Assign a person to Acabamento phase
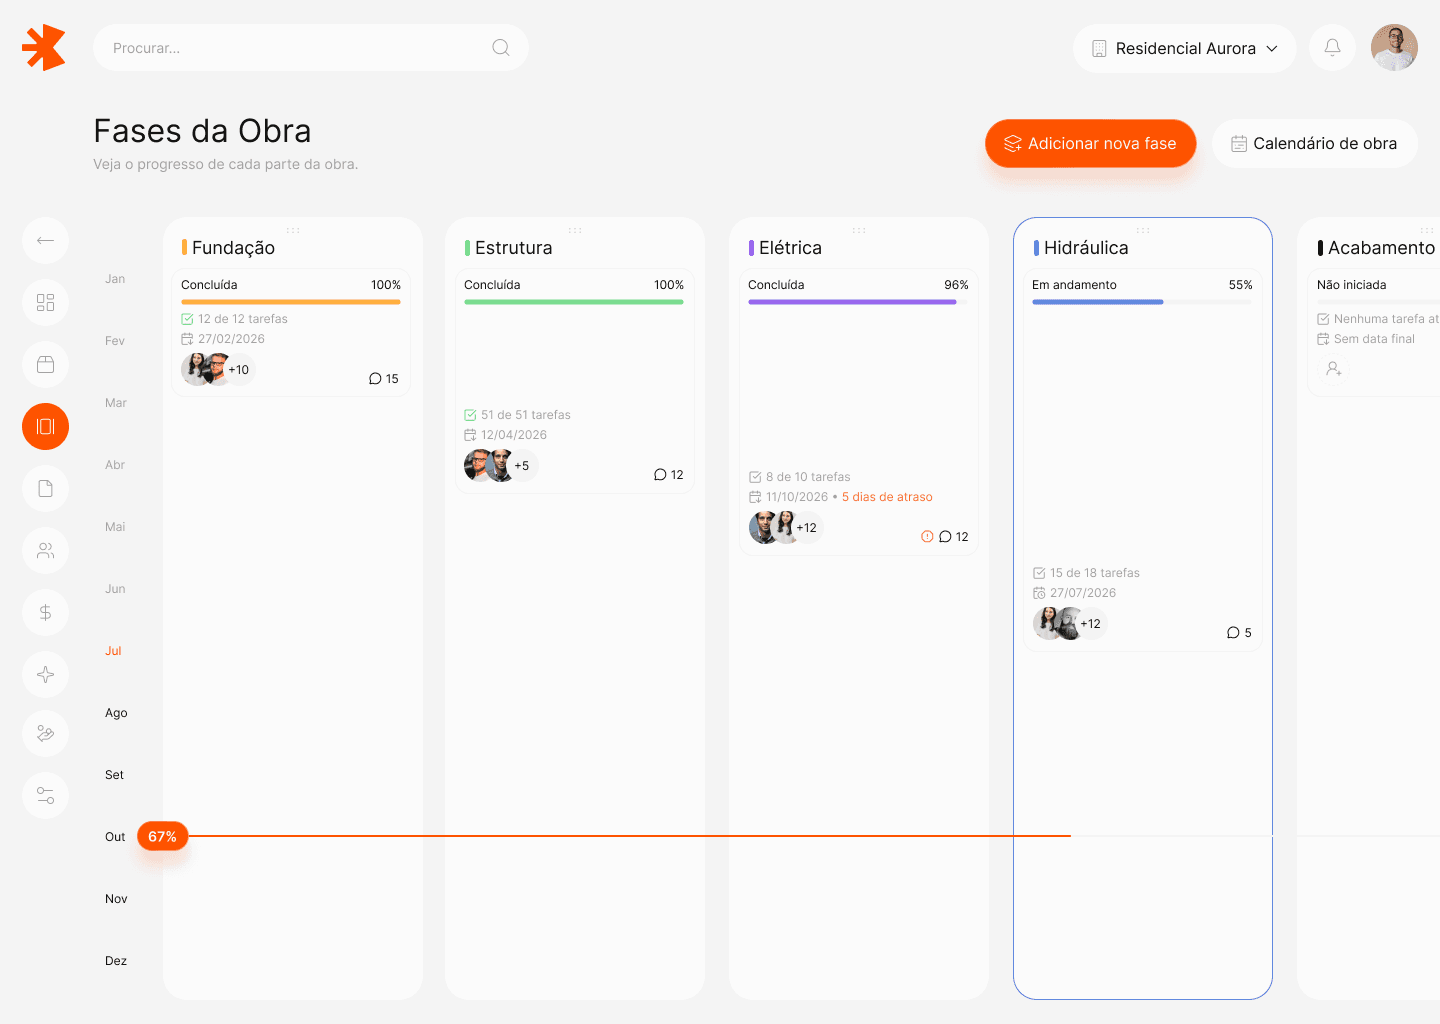1440x1024 pixels. [x=1333, y=369]
